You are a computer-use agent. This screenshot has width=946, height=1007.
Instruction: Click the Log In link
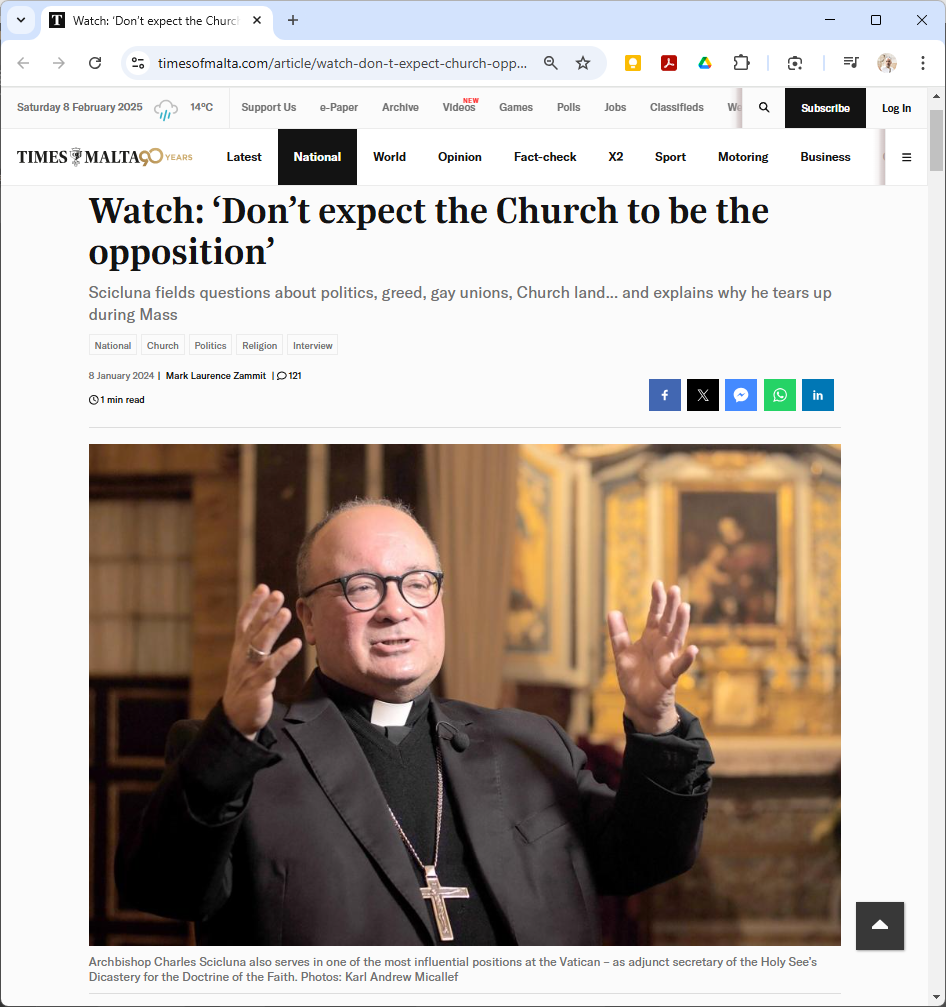[x=896, y=108]
